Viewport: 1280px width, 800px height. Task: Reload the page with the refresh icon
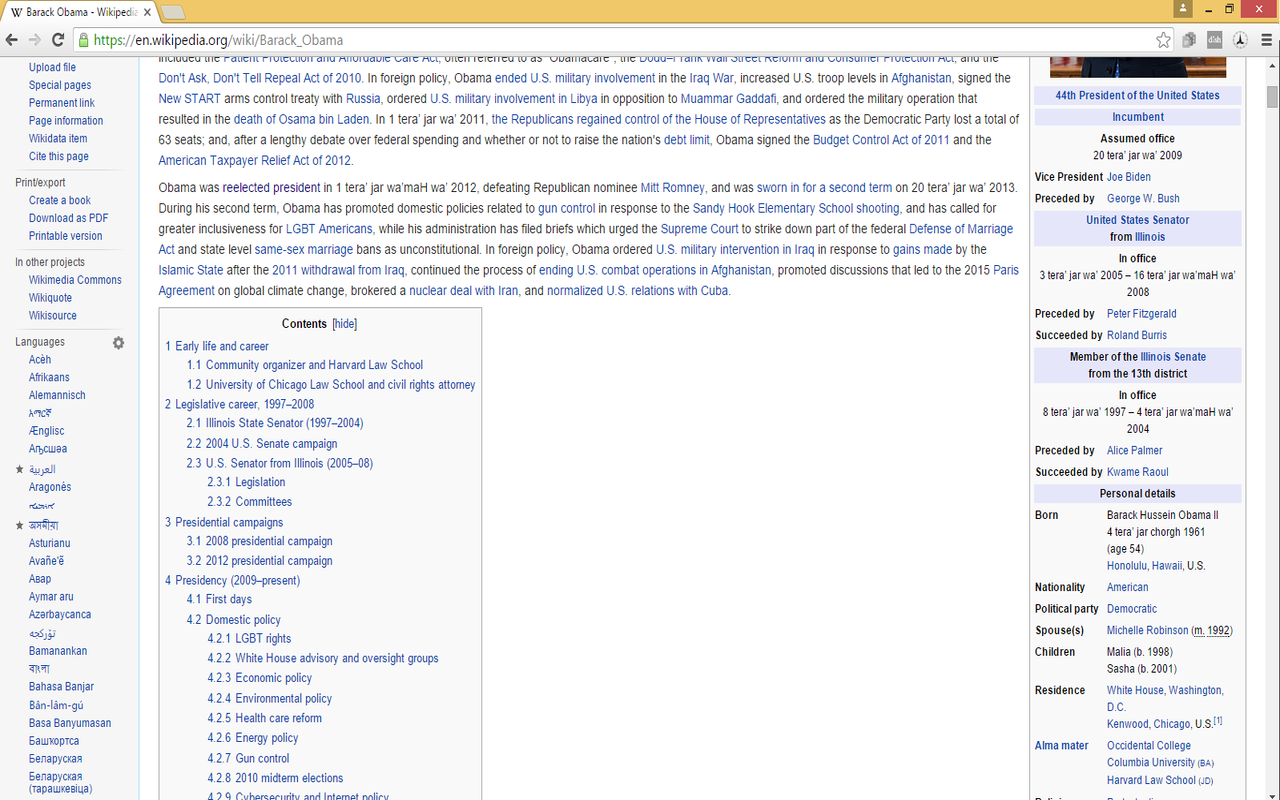click(58, 40)
